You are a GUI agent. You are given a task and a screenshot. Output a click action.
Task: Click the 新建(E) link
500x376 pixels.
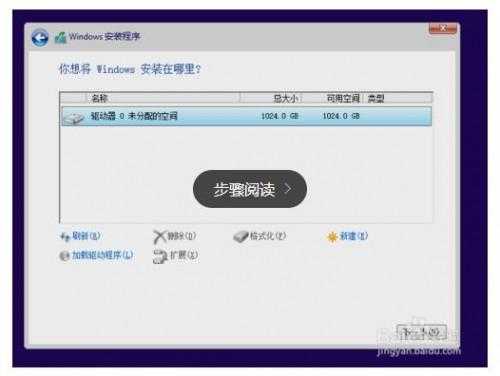click(x=354, y=236)
